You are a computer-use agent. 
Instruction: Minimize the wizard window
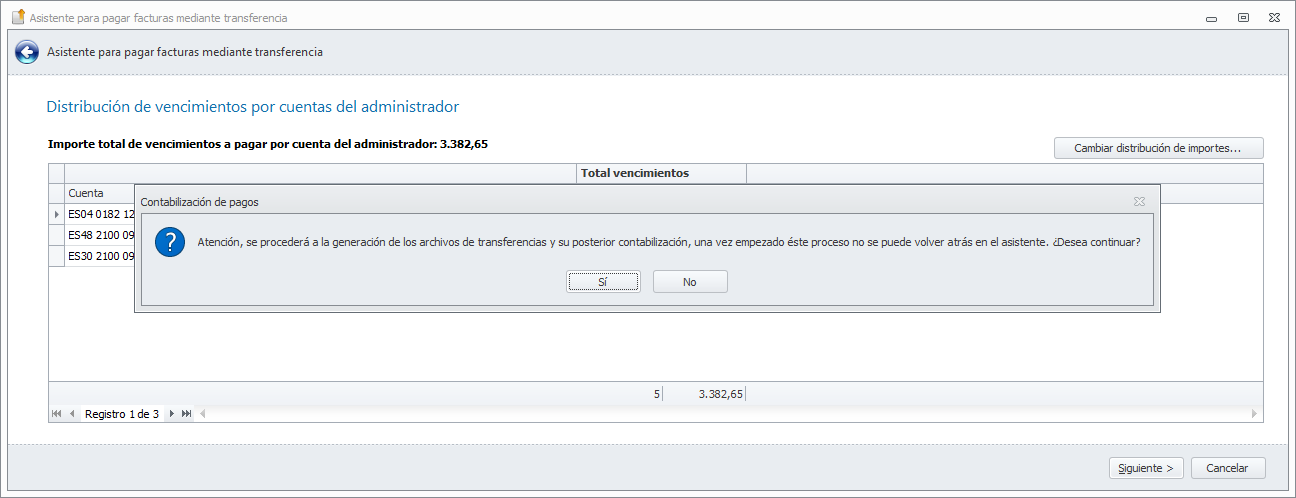tap(1212, 17)
